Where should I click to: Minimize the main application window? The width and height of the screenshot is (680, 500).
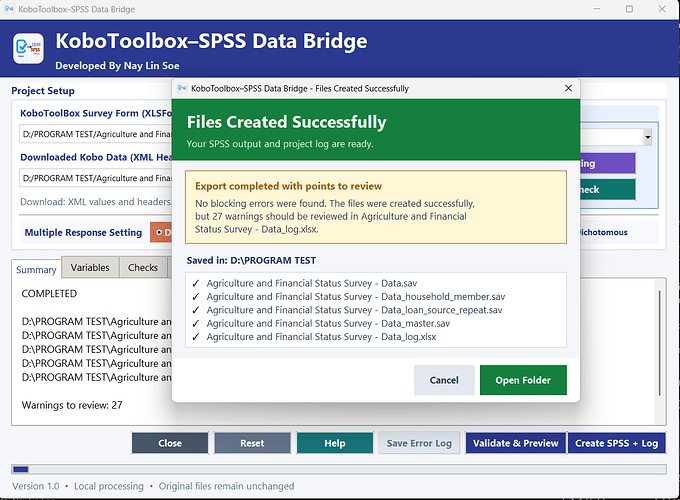(x=597, y=9)
